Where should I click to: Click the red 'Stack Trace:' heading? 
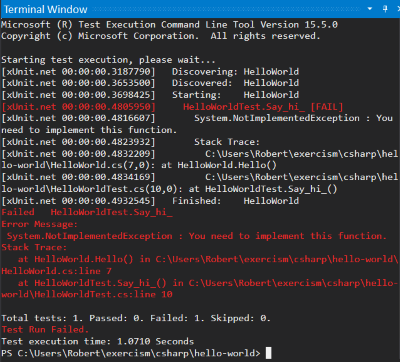[34, 247]
